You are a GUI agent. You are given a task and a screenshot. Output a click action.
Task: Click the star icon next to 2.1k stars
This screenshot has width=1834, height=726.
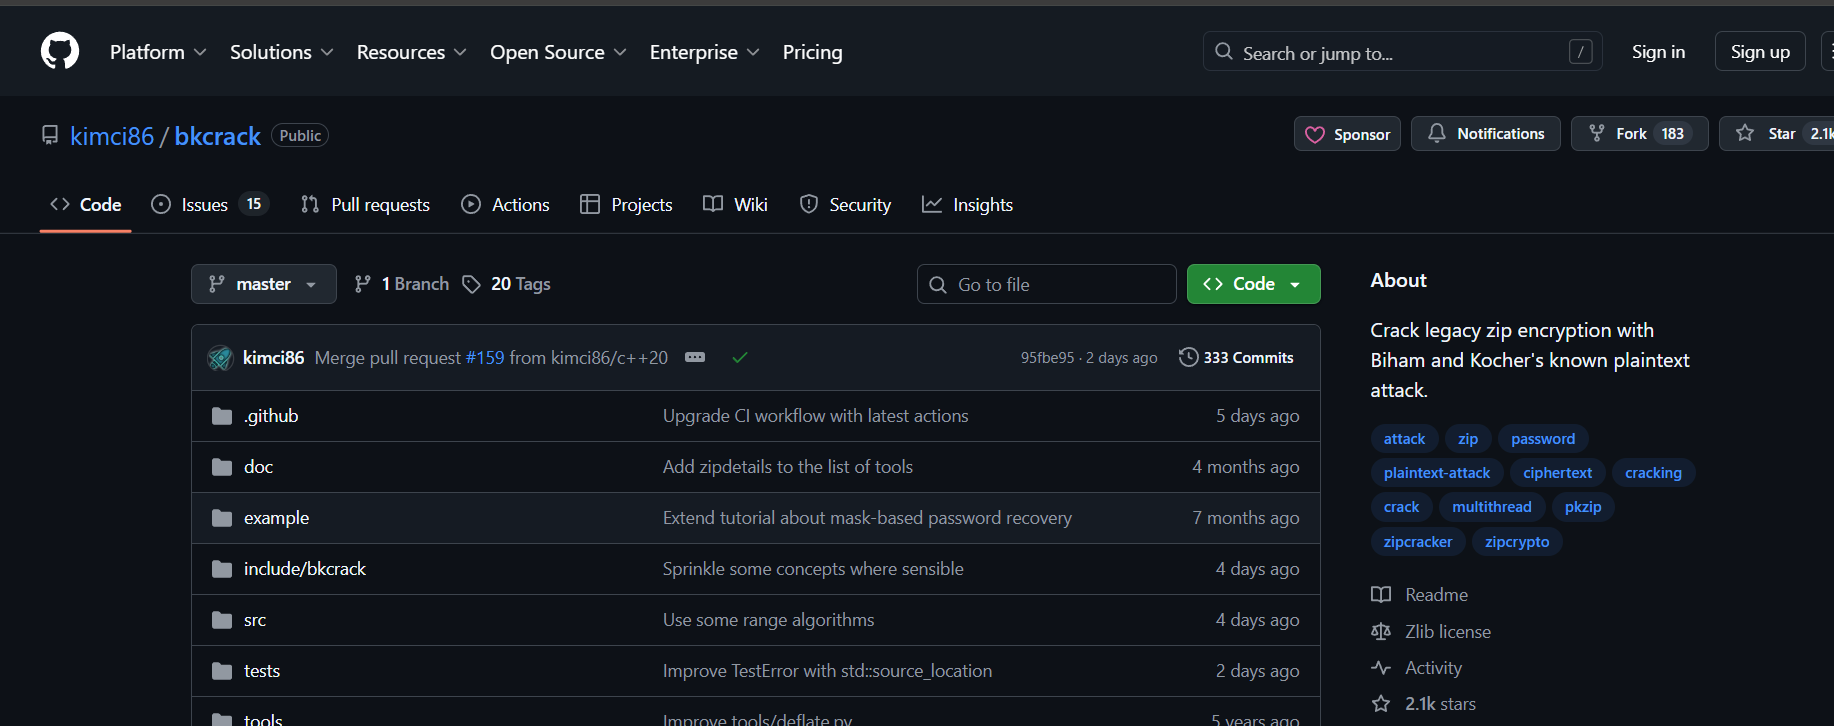pos(1381,704)
